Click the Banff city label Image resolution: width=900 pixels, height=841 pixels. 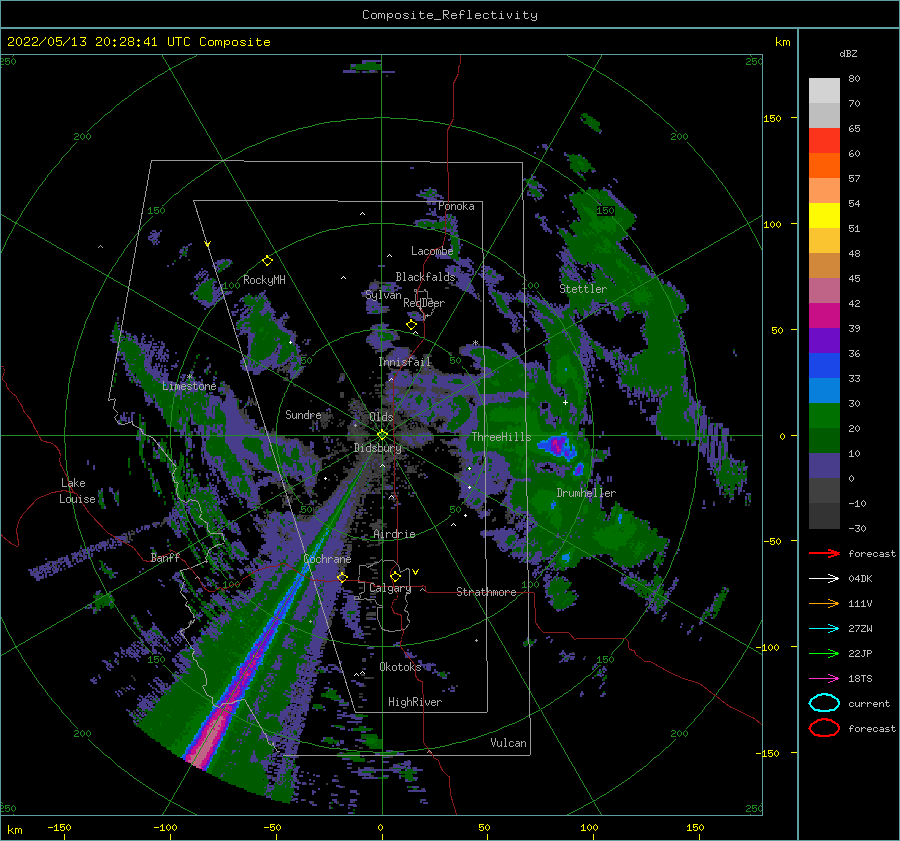(165, 557)
